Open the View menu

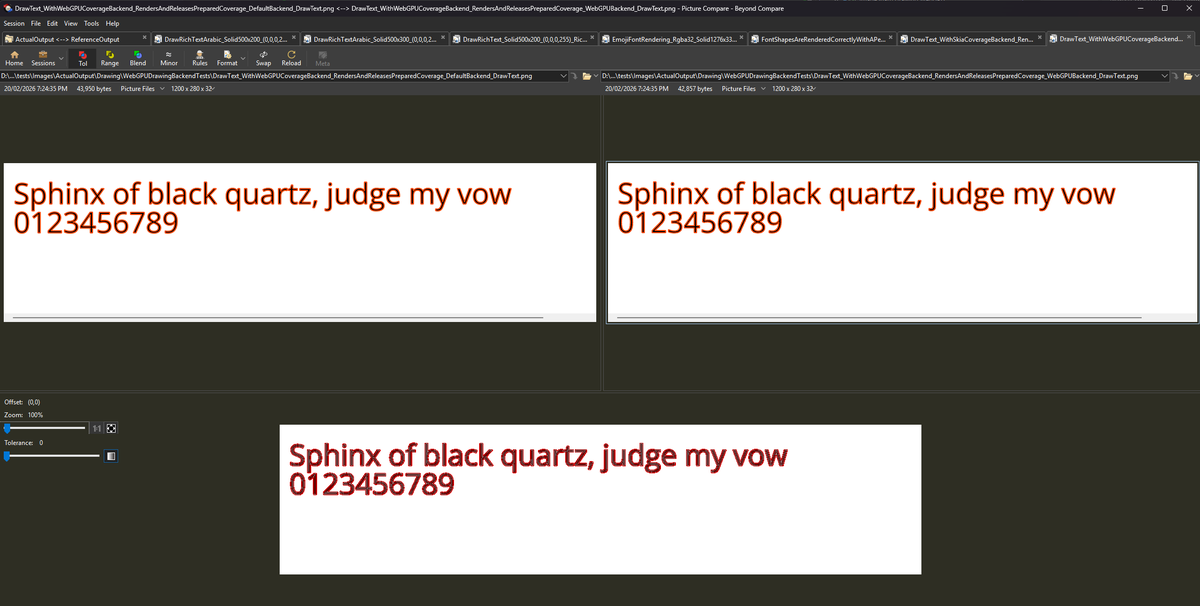71,23
